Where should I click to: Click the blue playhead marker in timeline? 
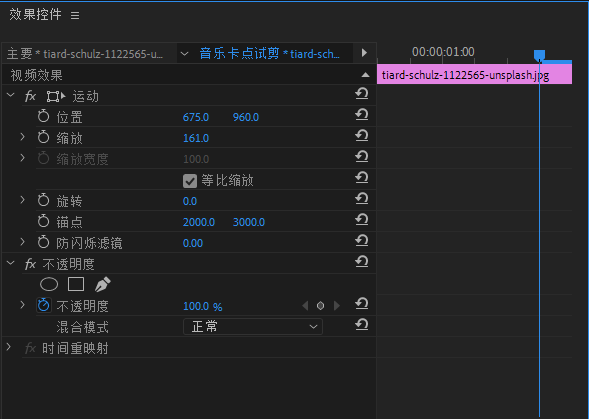pos(539,56)
